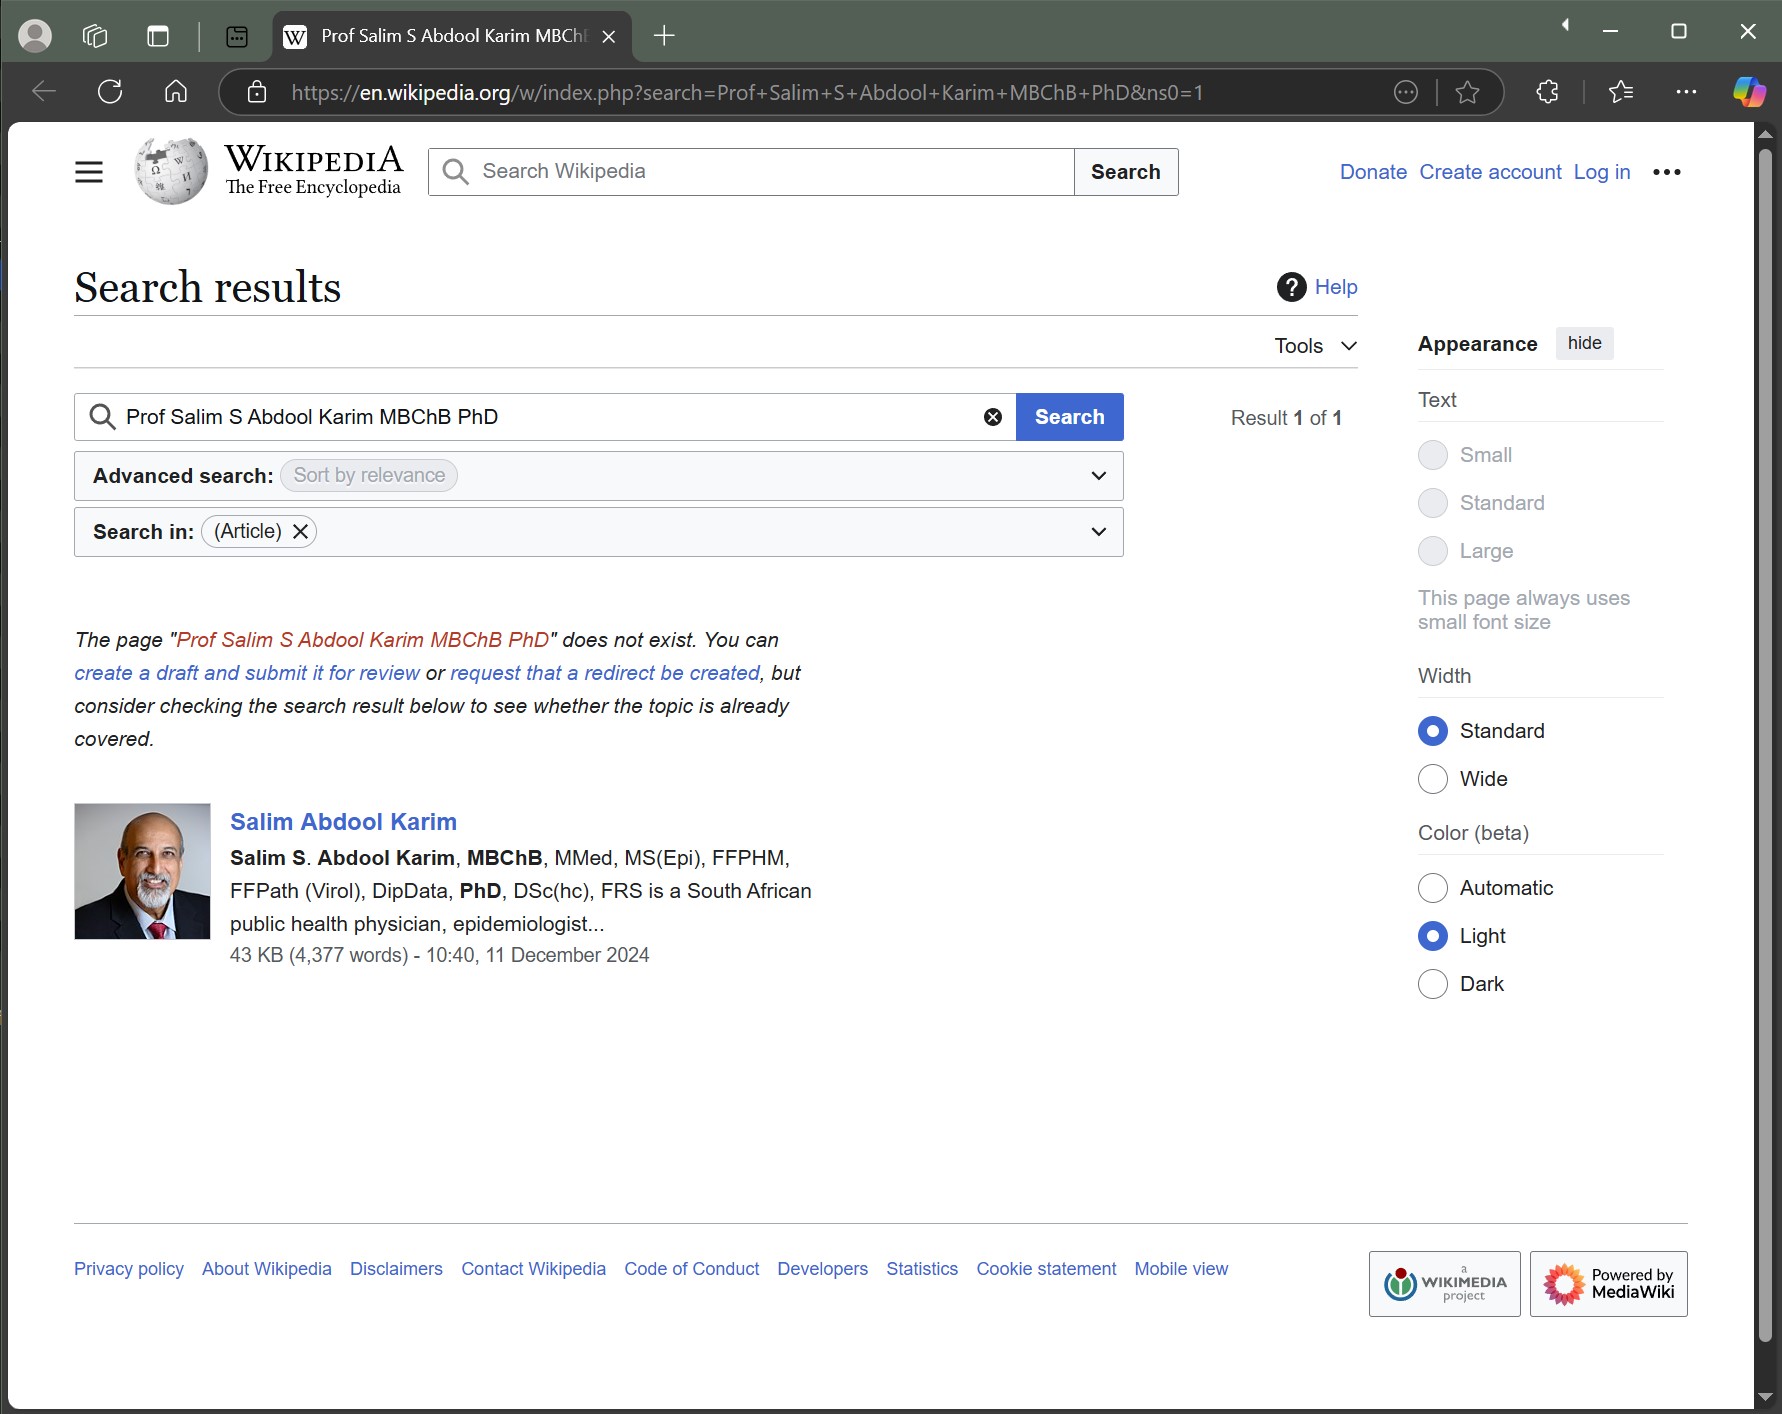This screenshot has height=1414, width=1782.
Task: Open Salim Abdool Karim portrait thumbnail
Action: pyautogui.click(x=142, y=872)
